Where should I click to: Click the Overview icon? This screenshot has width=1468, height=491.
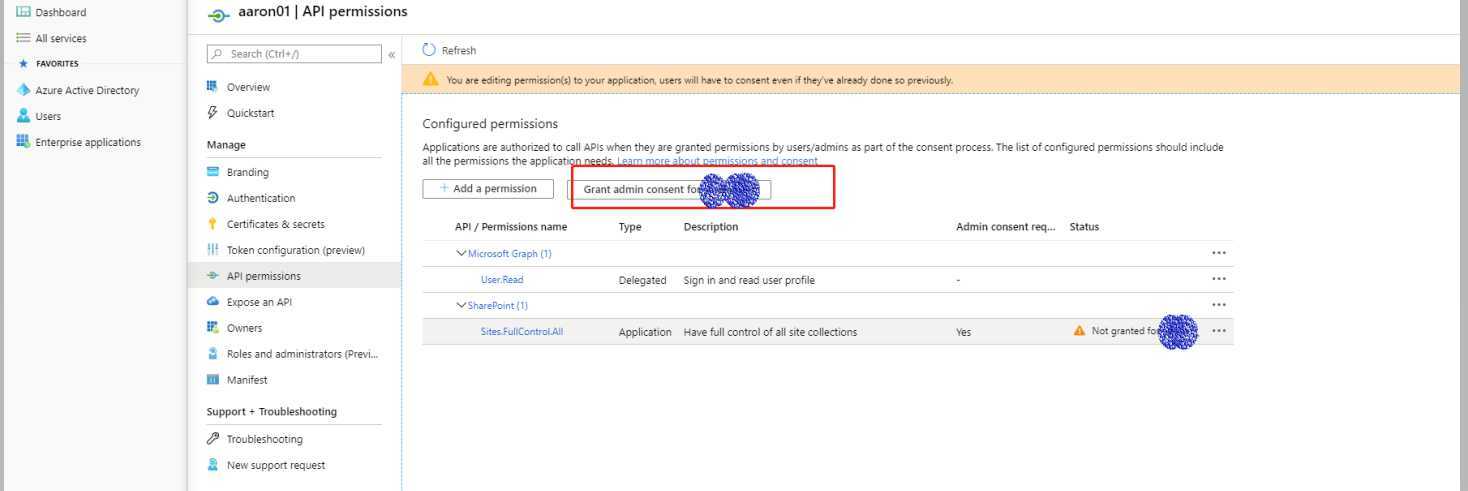(x=212, y=87)
